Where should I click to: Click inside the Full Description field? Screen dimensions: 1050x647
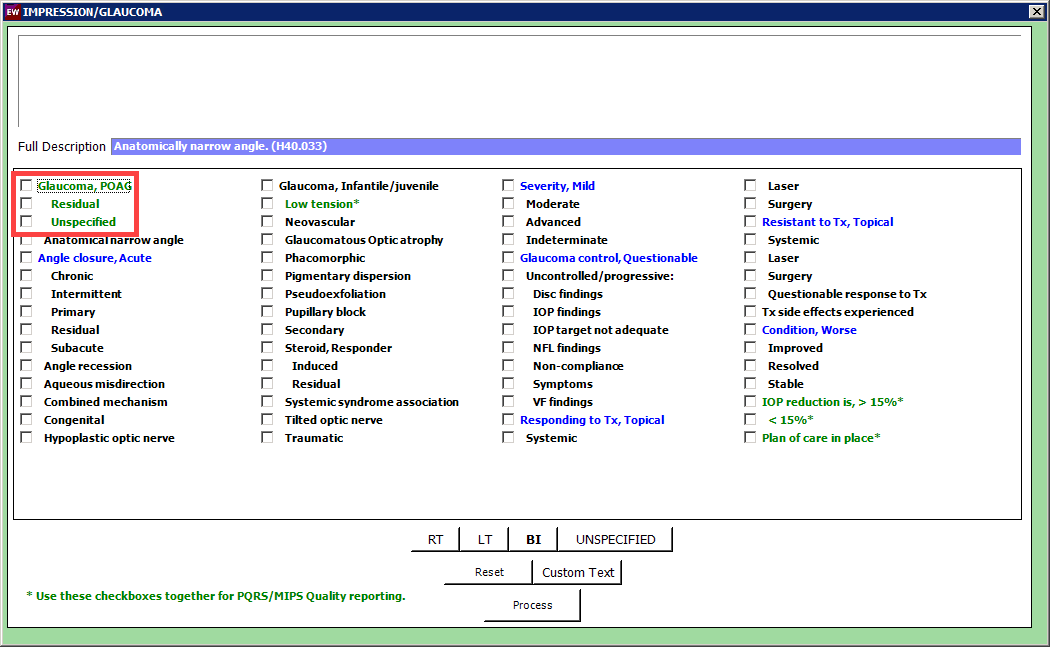pos(565,147)
